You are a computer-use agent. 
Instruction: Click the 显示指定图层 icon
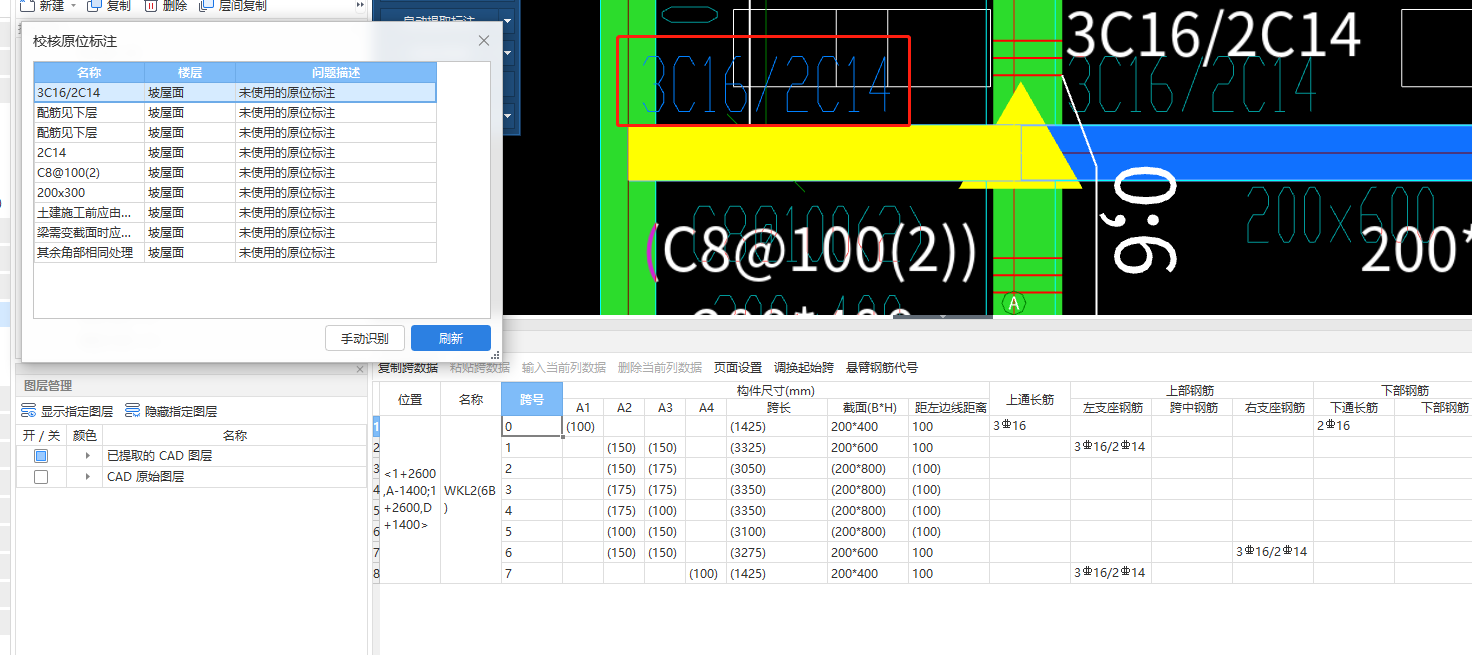tap(29, 411)
